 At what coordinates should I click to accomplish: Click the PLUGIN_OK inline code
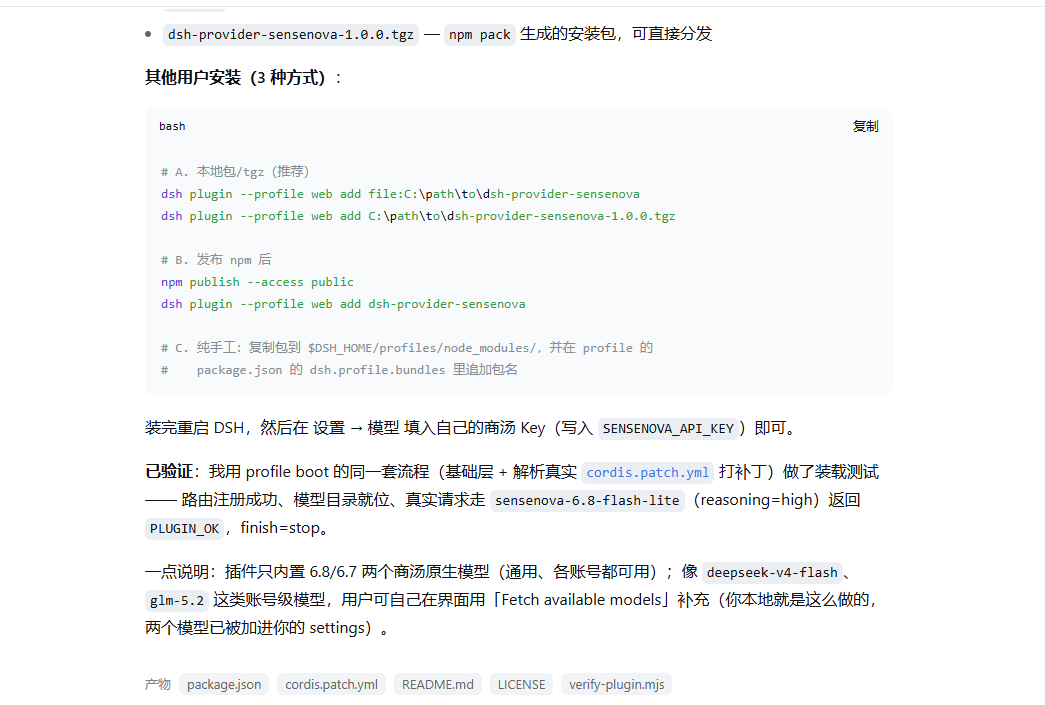point(185,528)
